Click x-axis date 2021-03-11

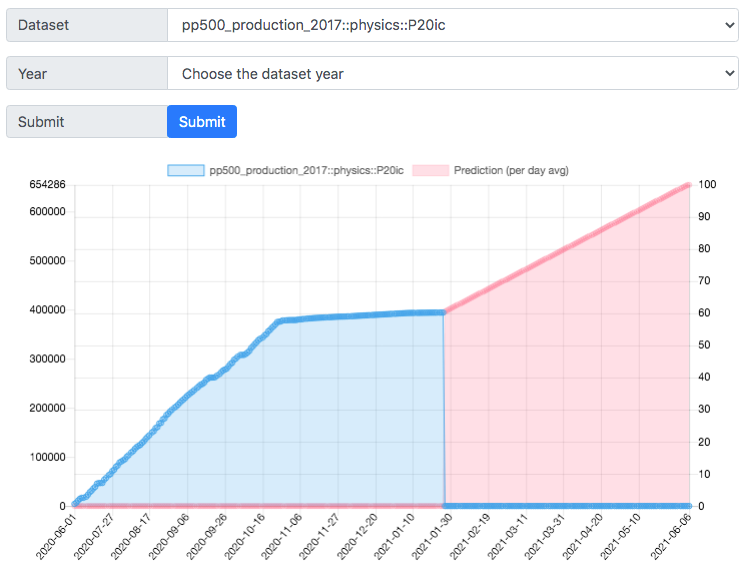pyautogui.click(x=507, y=537)
